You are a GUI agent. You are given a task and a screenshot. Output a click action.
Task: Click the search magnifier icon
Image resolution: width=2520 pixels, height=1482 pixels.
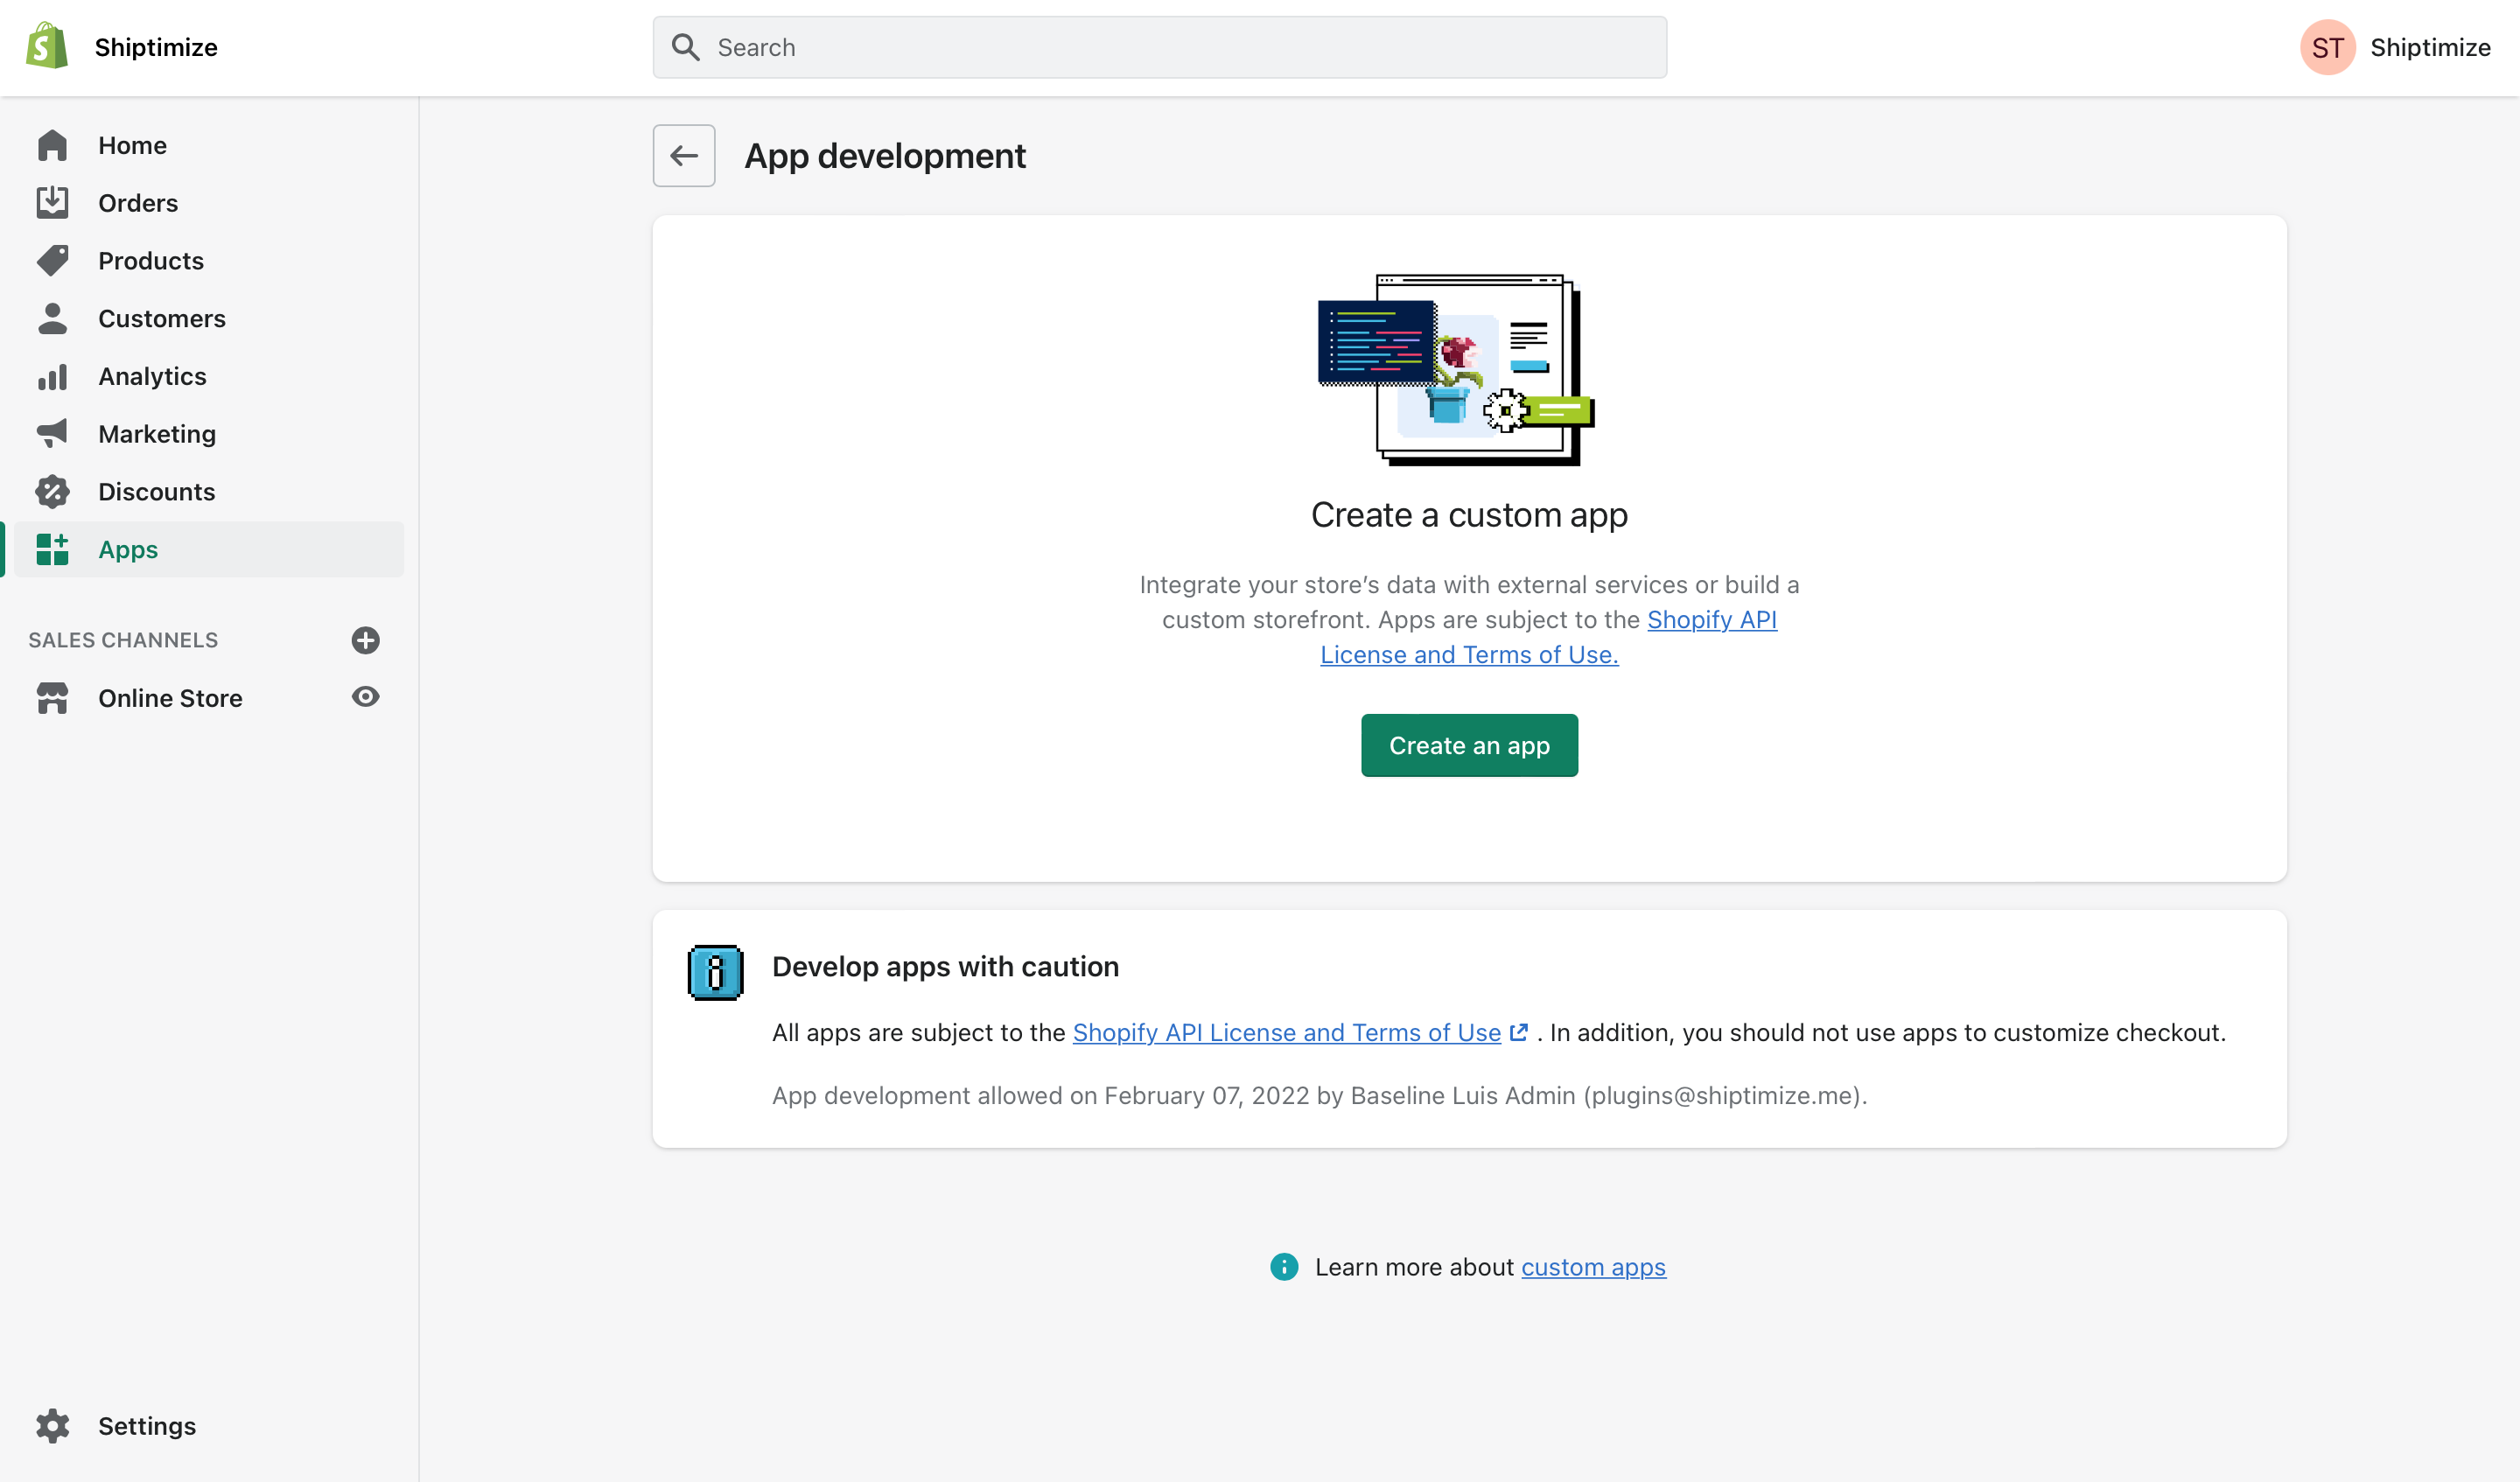pos(685,47)
